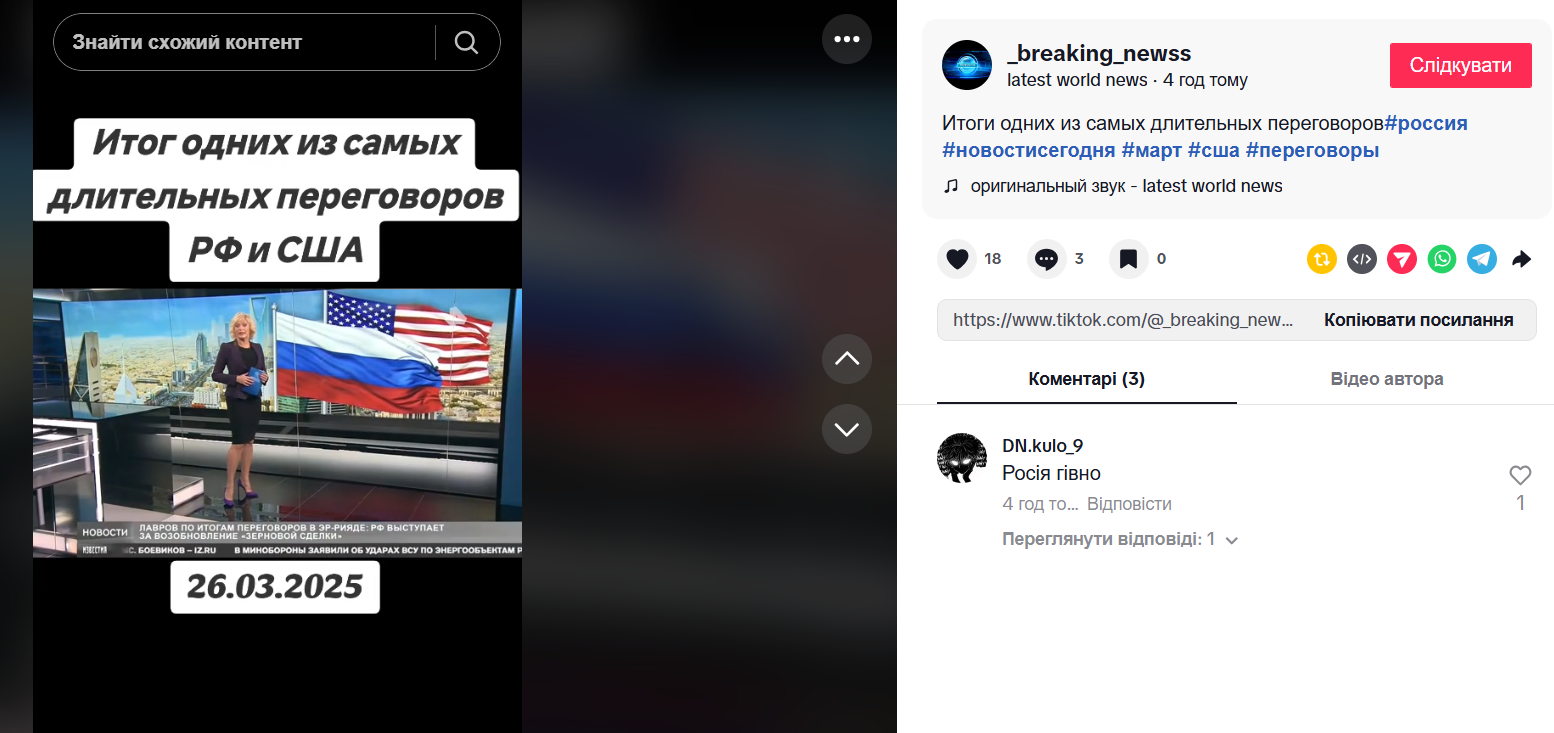Open the #переговоры hashtag link

pos(1312,151)
